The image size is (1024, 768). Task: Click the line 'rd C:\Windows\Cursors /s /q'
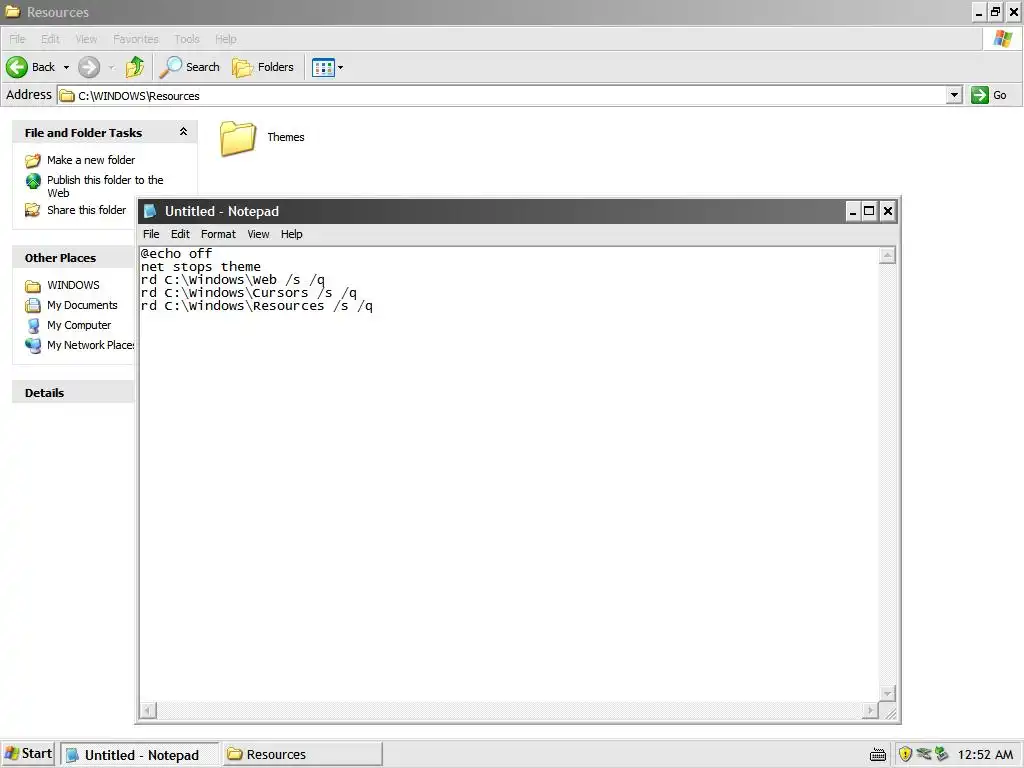249,293
